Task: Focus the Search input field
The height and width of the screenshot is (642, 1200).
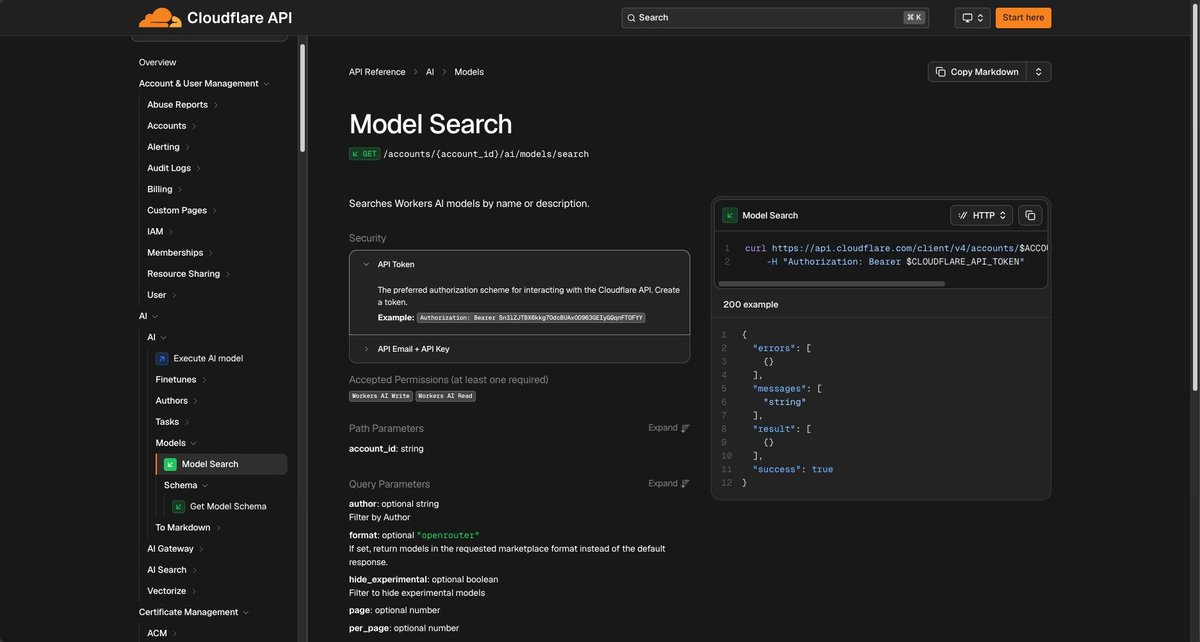Action: pyautogui.click(x=775, y=18)
